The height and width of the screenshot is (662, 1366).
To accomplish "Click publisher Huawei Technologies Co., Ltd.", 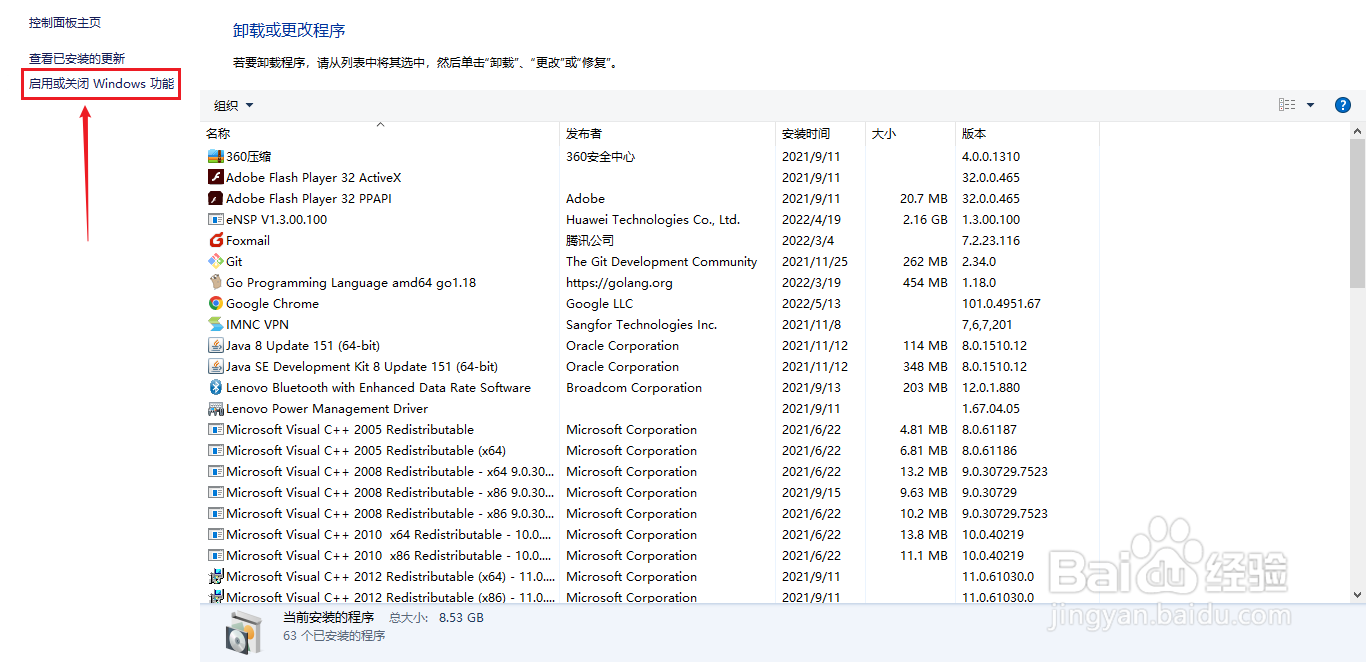I will (653, 219).
